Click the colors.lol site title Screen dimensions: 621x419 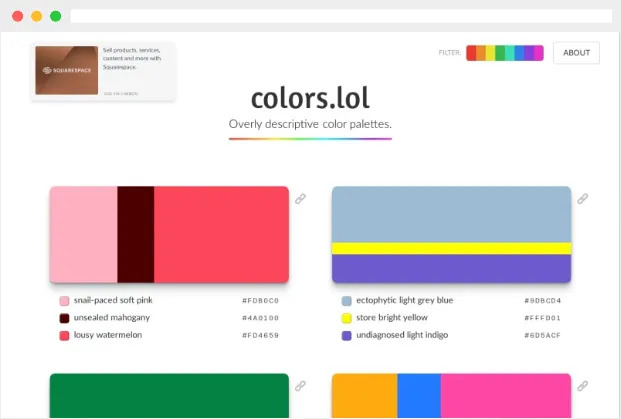tap(310, 98)
